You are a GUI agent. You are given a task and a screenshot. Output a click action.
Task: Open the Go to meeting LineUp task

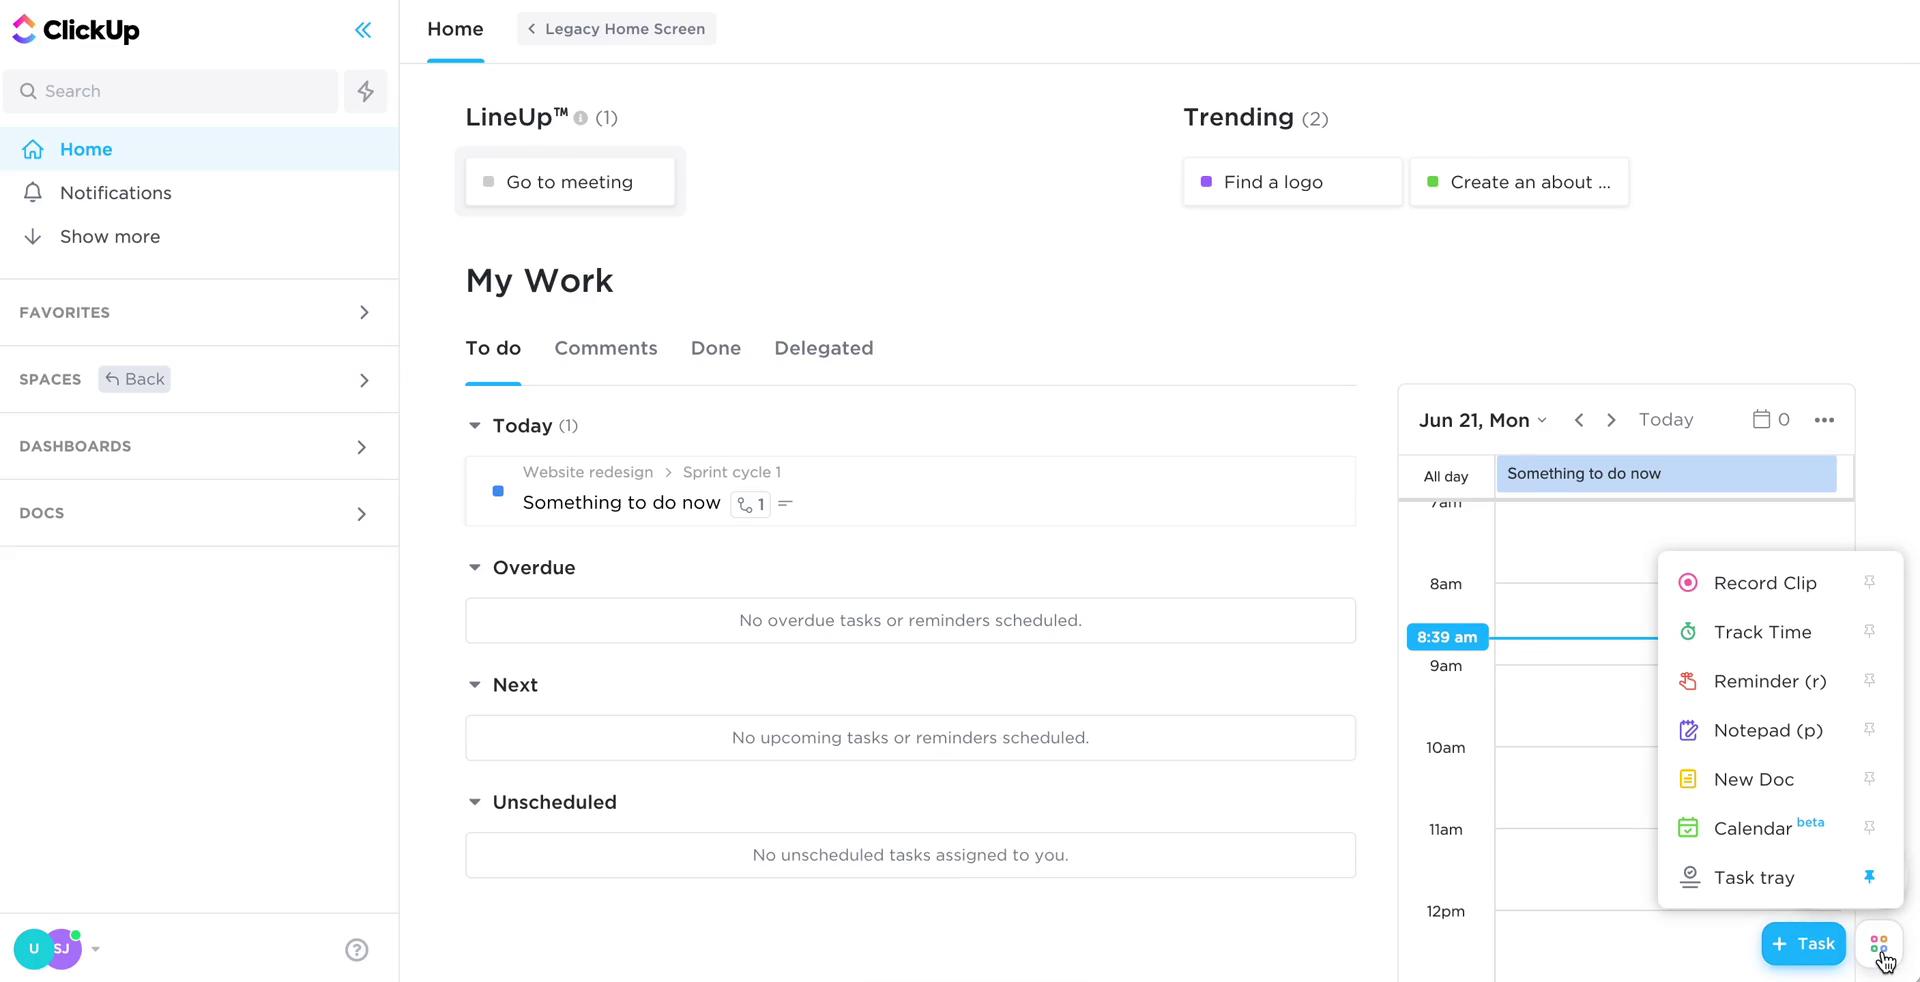pos(570,182)
